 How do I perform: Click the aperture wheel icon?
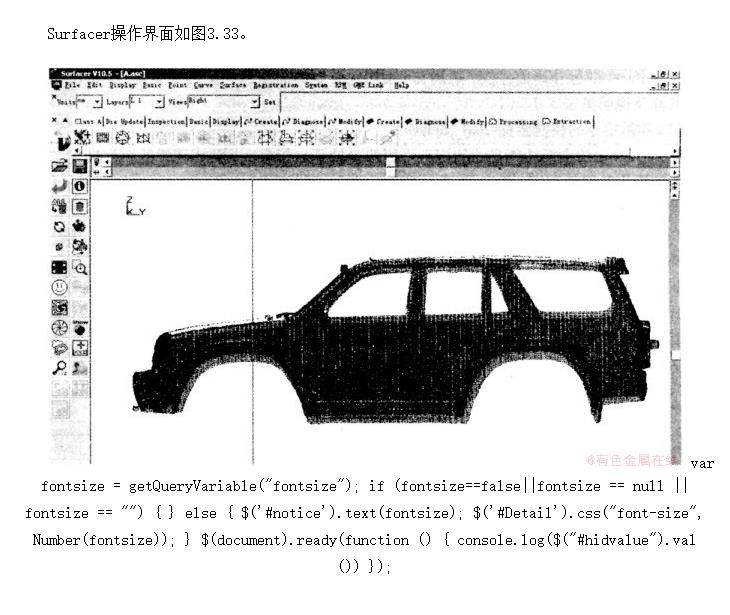coord(59,328)
